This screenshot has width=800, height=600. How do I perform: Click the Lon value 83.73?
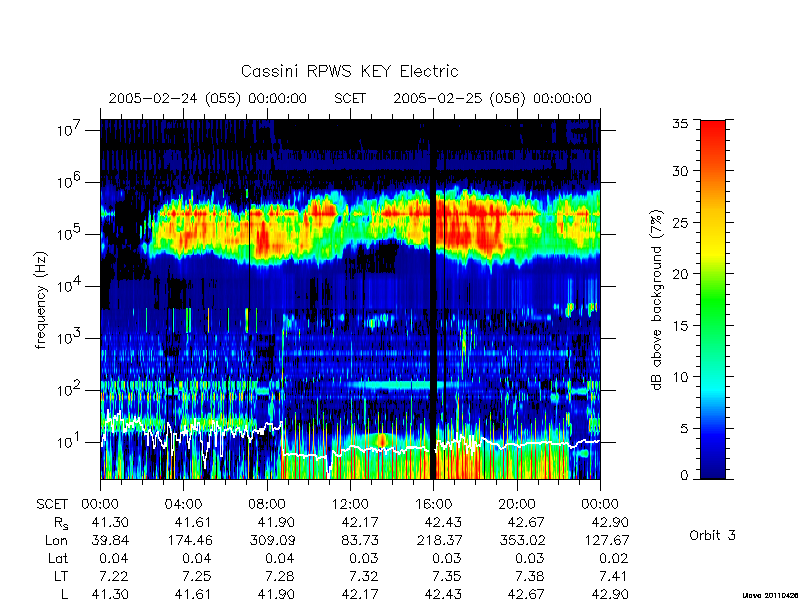(x=360, y=540)
